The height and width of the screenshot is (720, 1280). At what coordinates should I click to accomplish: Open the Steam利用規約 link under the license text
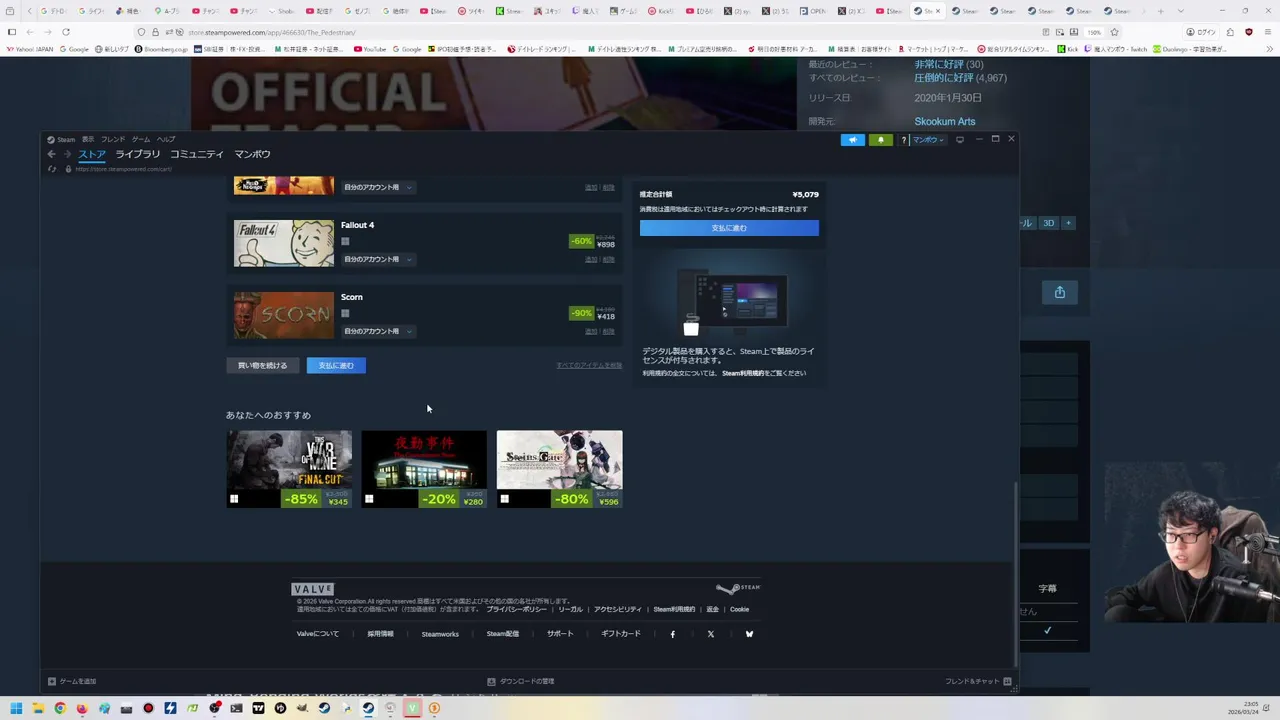[742, 374]
